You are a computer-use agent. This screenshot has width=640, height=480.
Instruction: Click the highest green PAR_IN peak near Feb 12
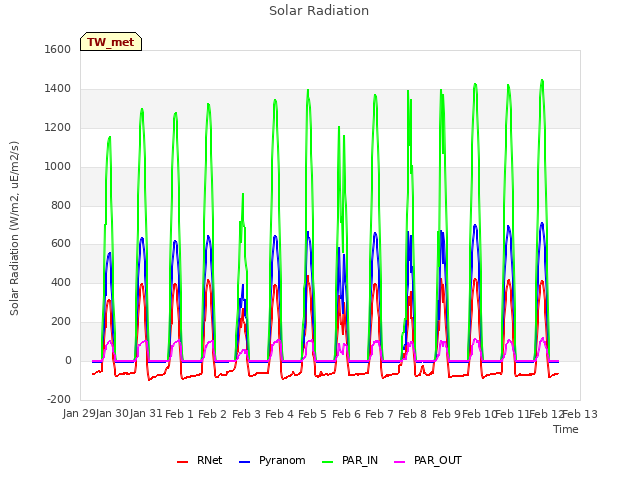coord(542,81)
